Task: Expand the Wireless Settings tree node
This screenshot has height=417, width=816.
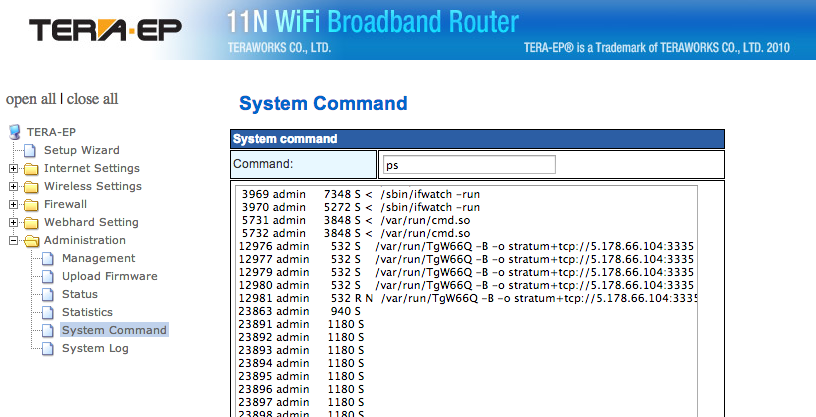Action: click(14, 187)
